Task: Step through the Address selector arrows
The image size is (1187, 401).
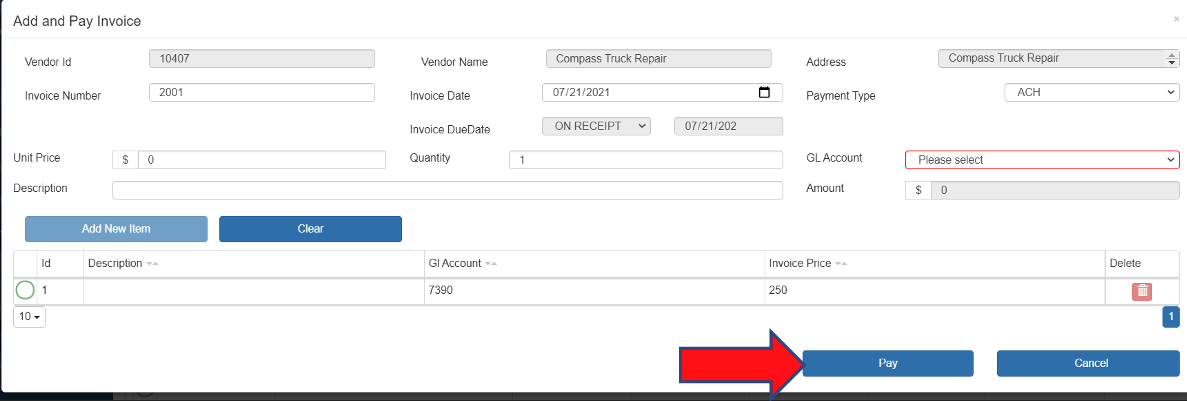Action: (1173, 58)
